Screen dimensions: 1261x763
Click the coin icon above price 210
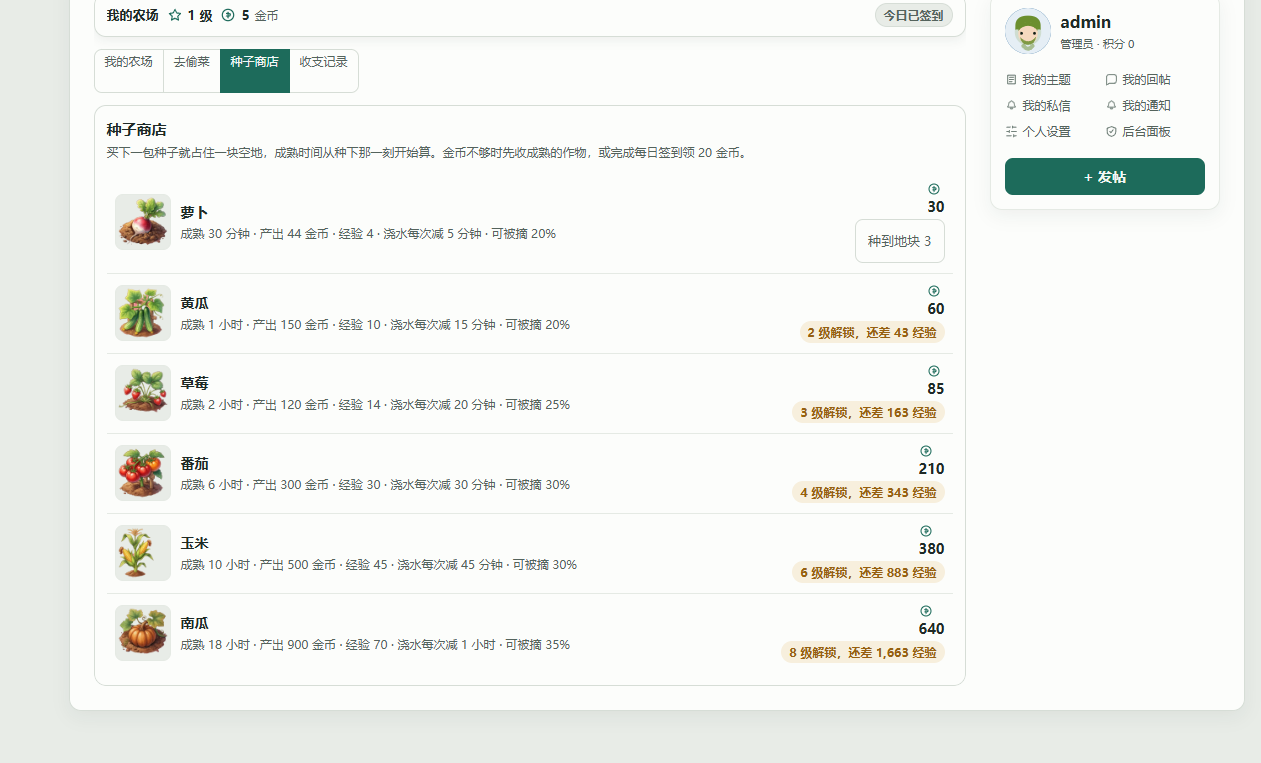click(x=926, y=451)
